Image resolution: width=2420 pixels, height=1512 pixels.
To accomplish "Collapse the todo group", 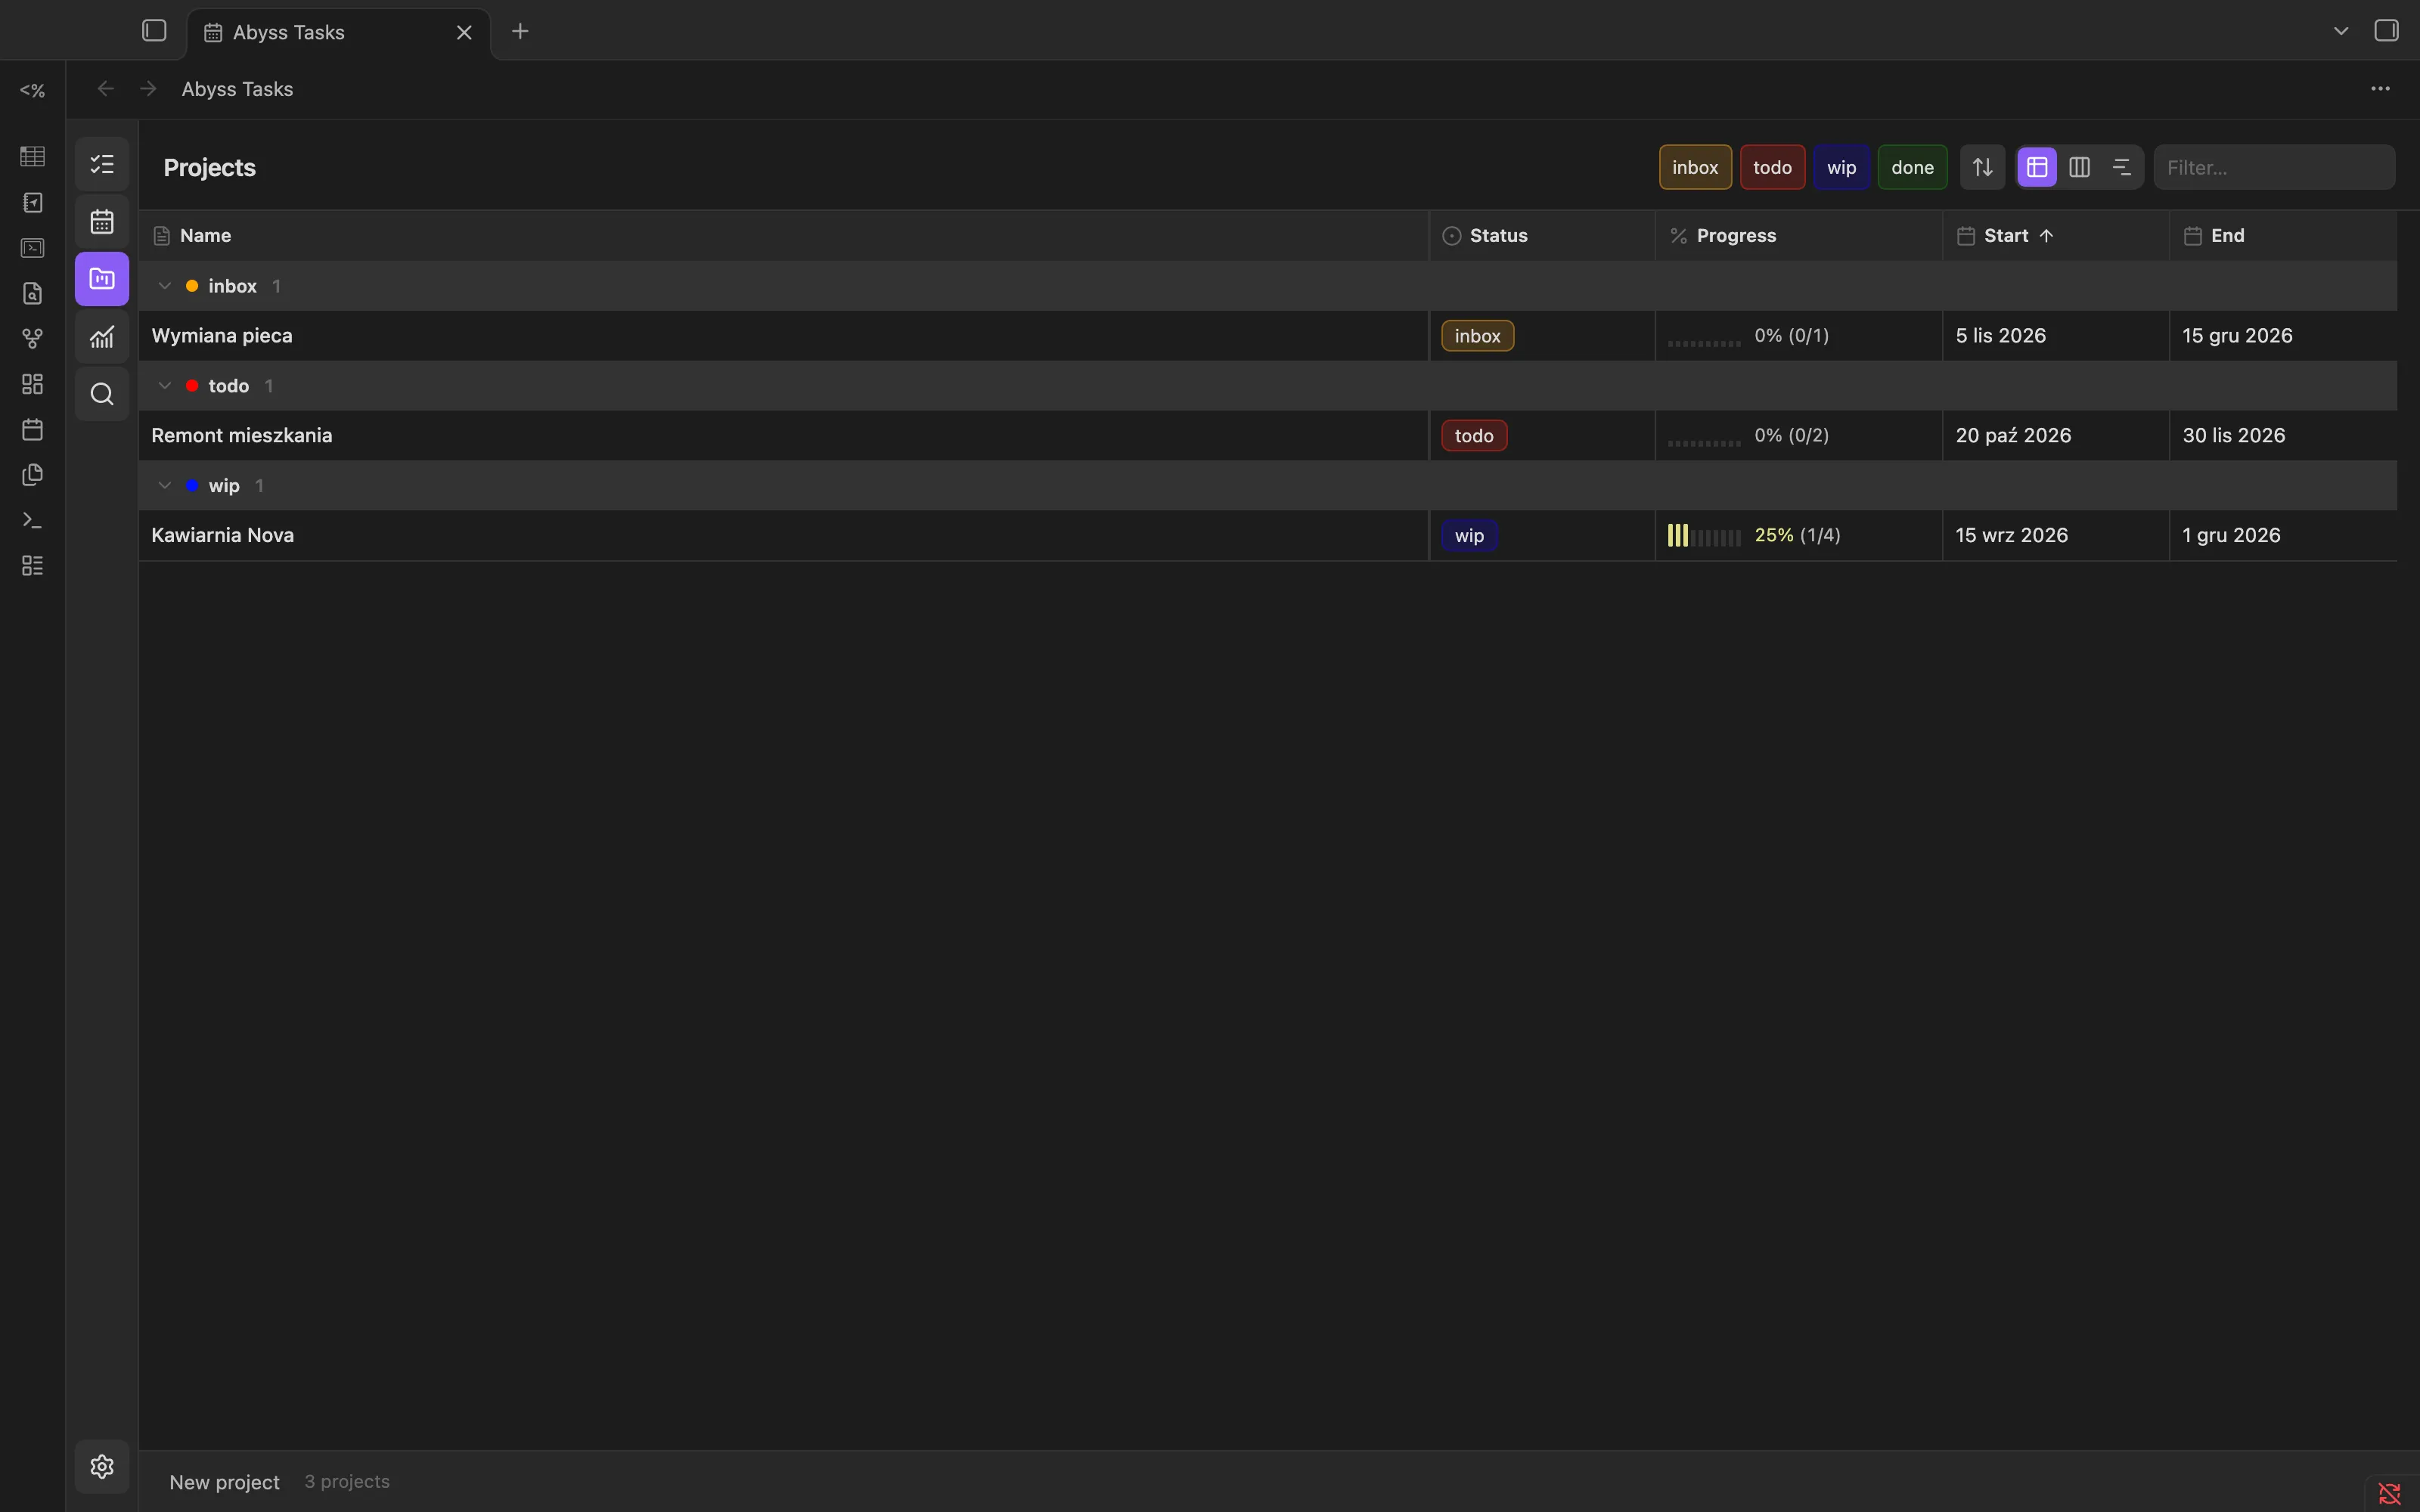I will click(x=165, y=386).
